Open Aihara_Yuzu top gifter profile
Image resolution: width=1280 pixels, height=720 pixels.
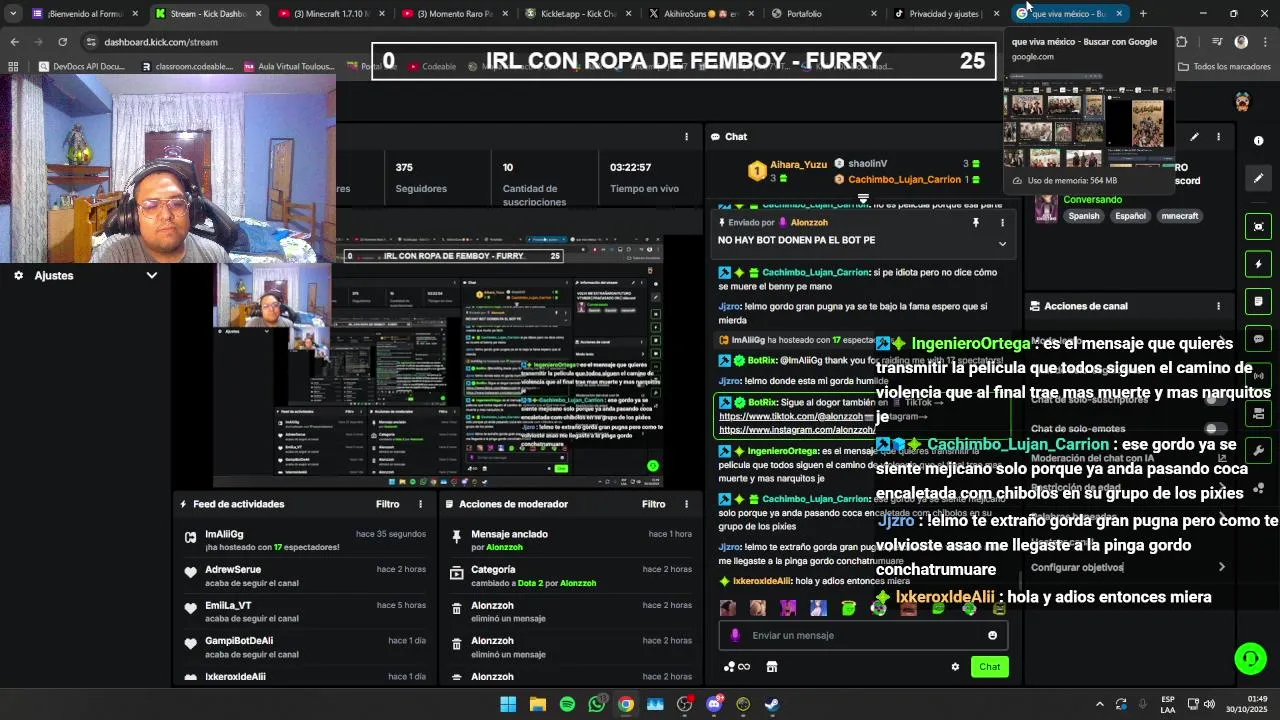click(799, 164)
